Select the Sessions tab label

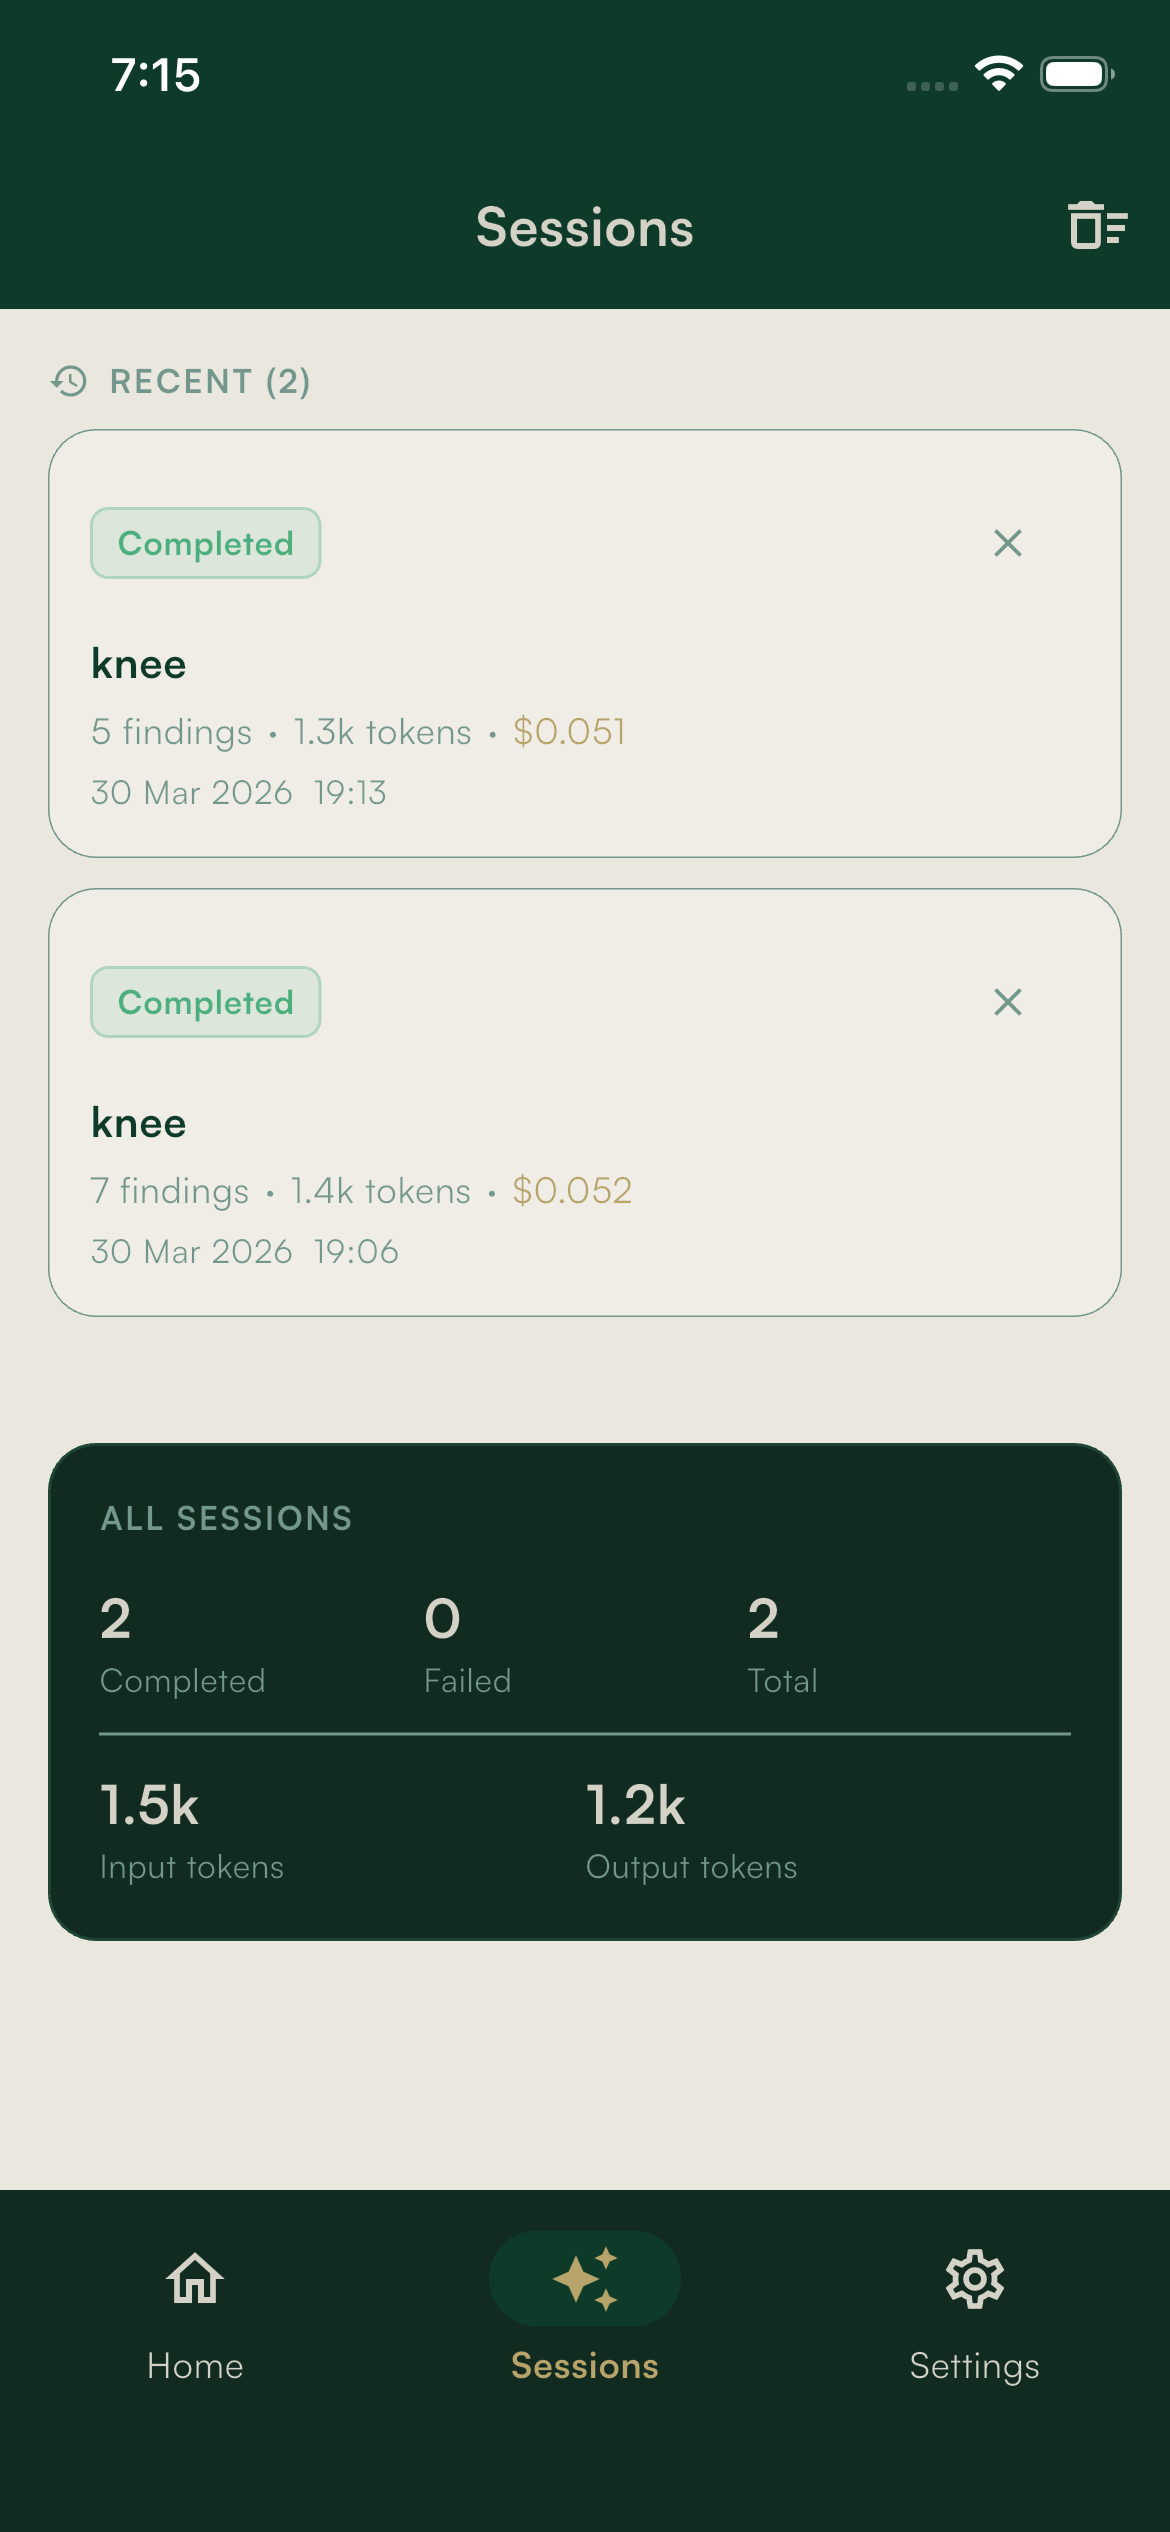coord(585,2366)
